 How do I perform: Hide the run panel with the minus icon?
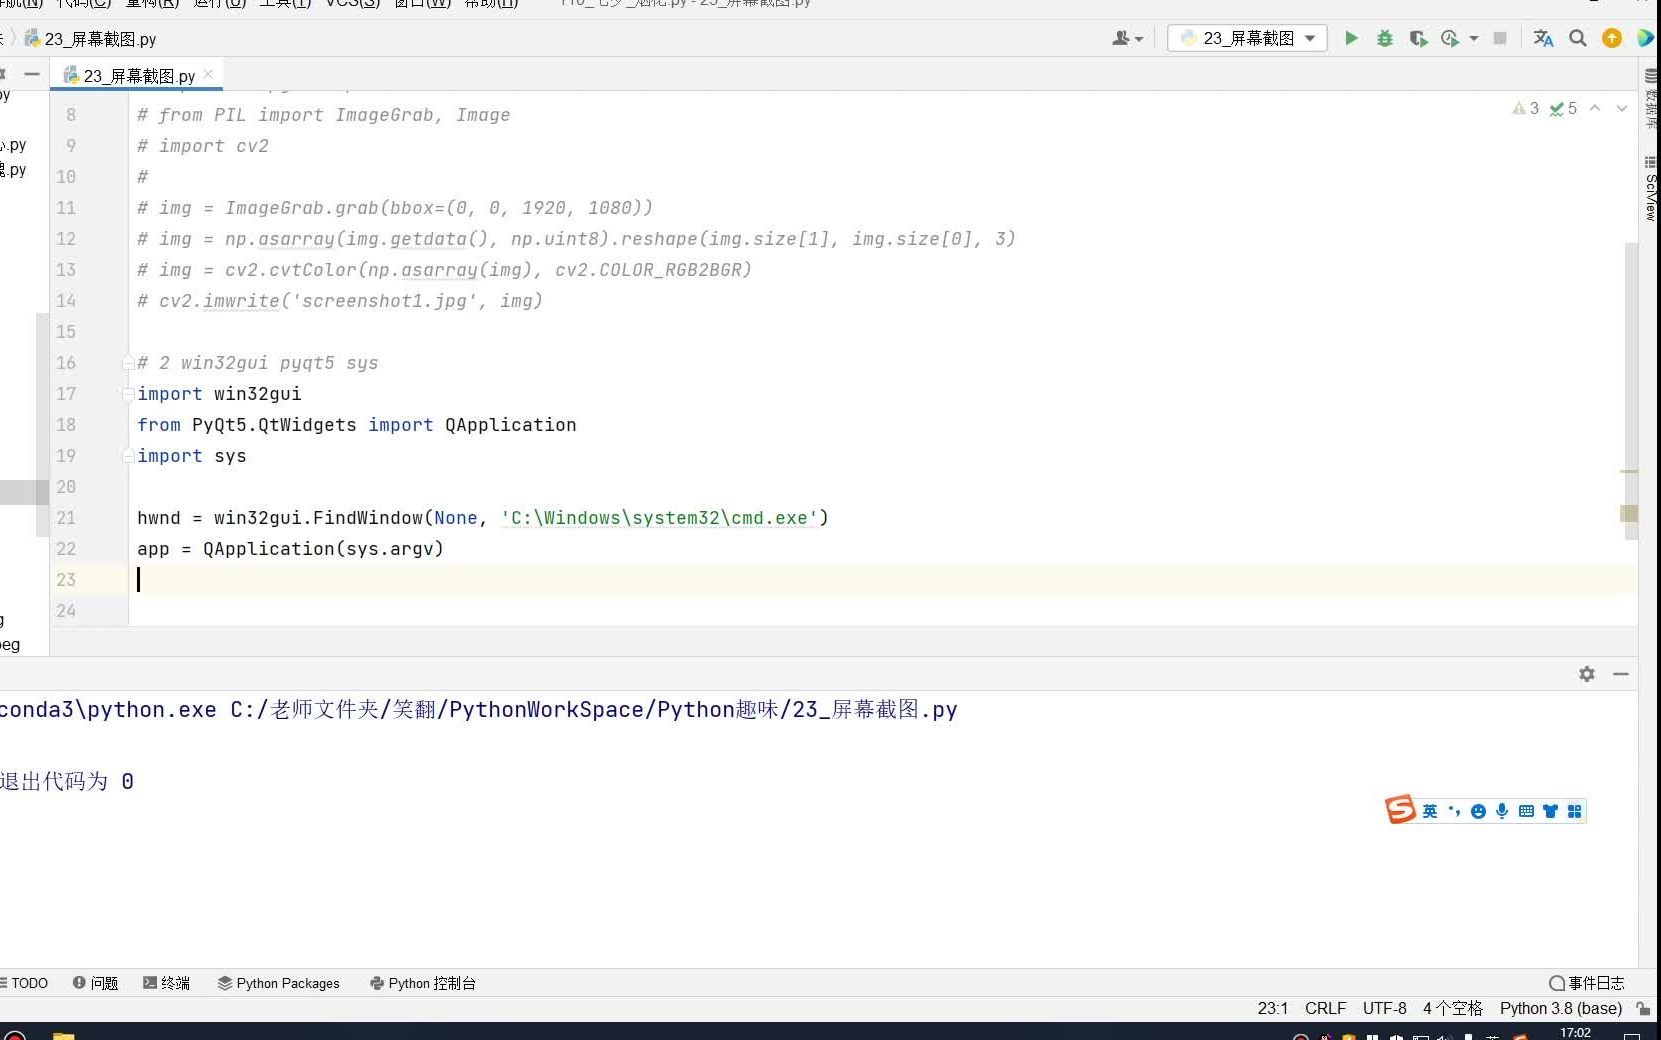click(x=1621, y=674)
